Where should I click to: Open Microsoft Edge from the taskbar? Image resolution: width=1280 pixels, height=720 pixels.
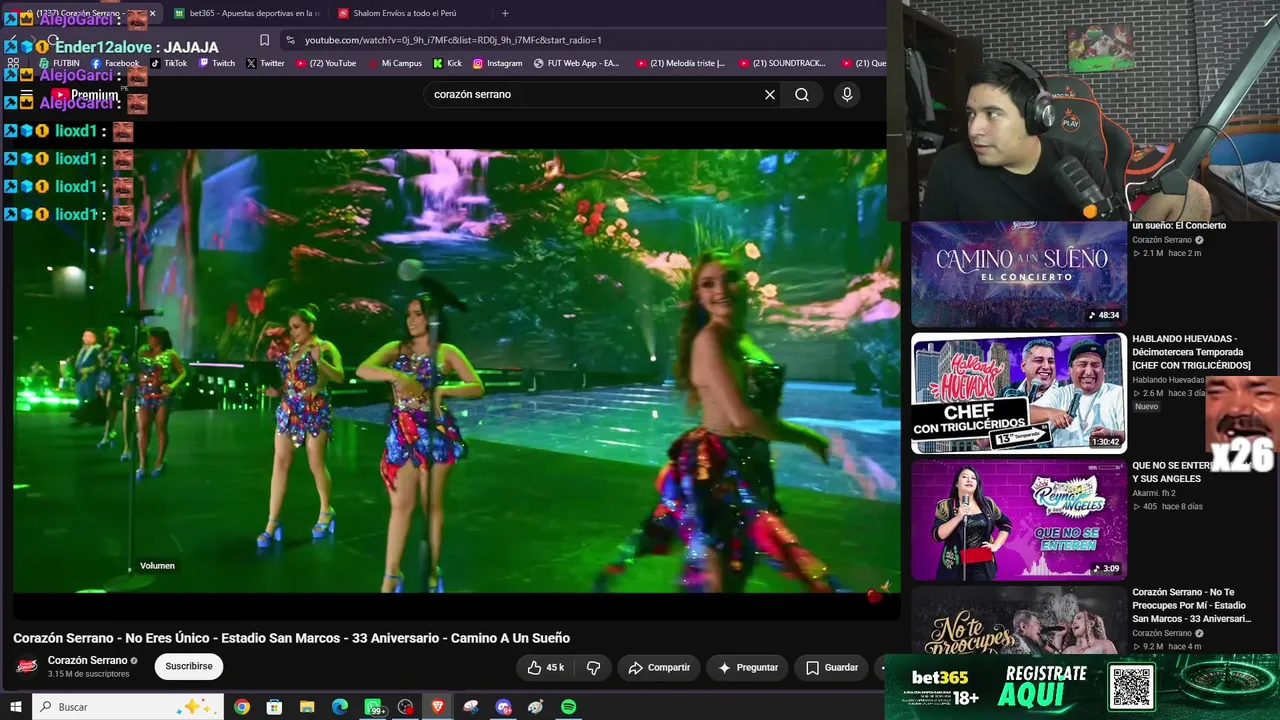(x=340, y=707)
